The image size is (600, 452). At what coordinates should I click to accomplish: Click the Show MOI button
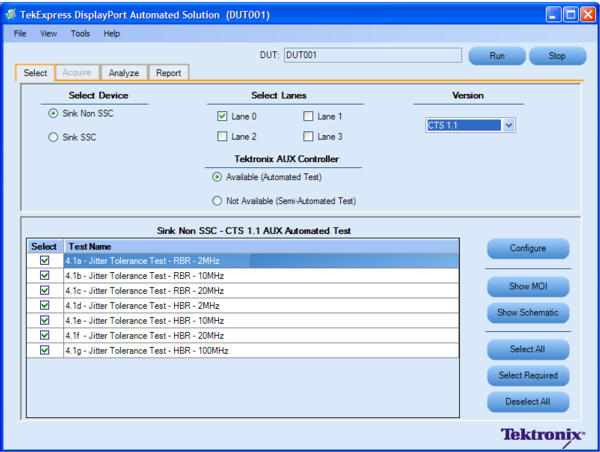(x=528, y=286)
